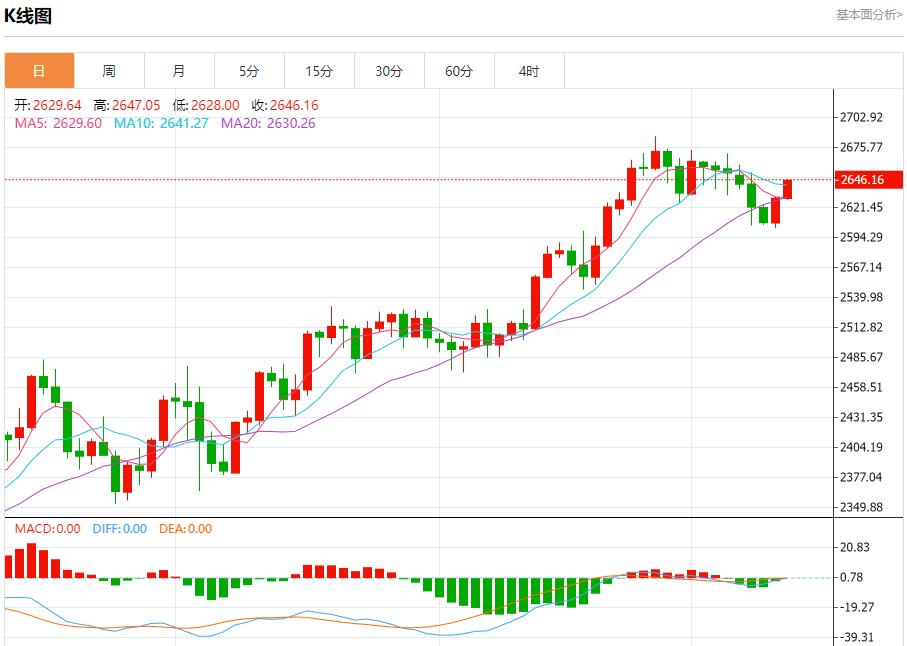This screenshot has height=646, width=907.
Task: Click the MACD indicator label
Action: pos(47,529)
